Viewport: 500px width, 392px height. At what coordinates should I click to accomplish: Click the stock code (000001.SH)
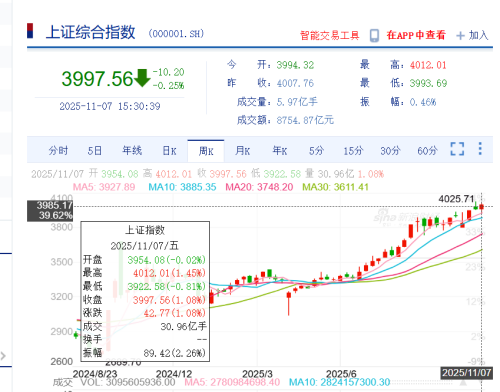pos(176,34)
